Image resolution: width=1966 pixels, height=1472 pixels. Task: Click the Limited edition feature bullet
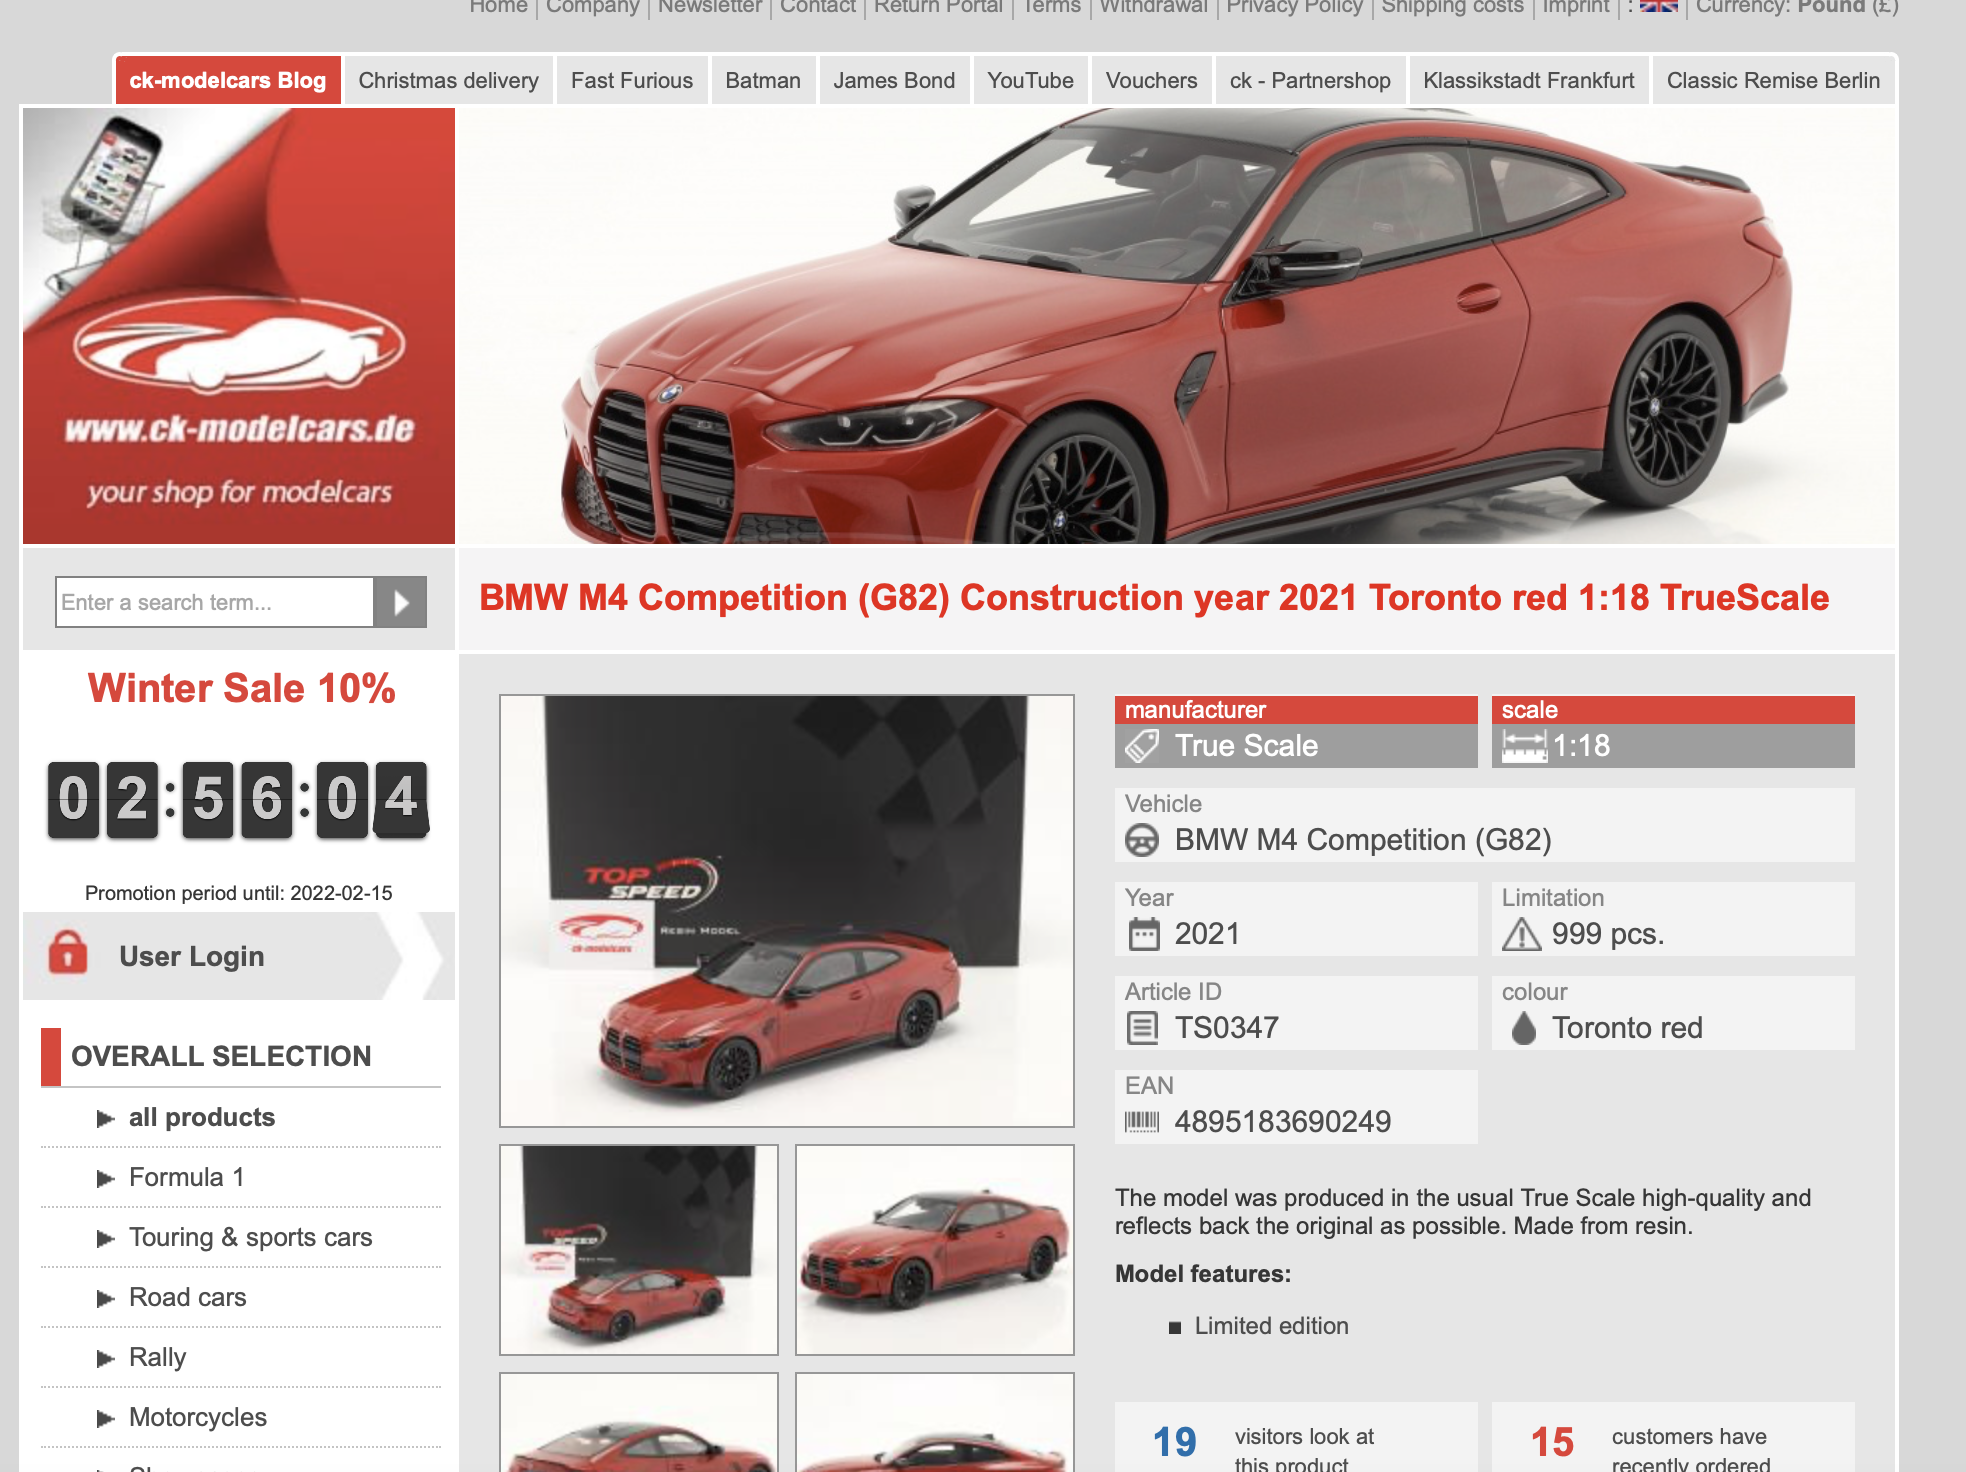[1271, 1326]
